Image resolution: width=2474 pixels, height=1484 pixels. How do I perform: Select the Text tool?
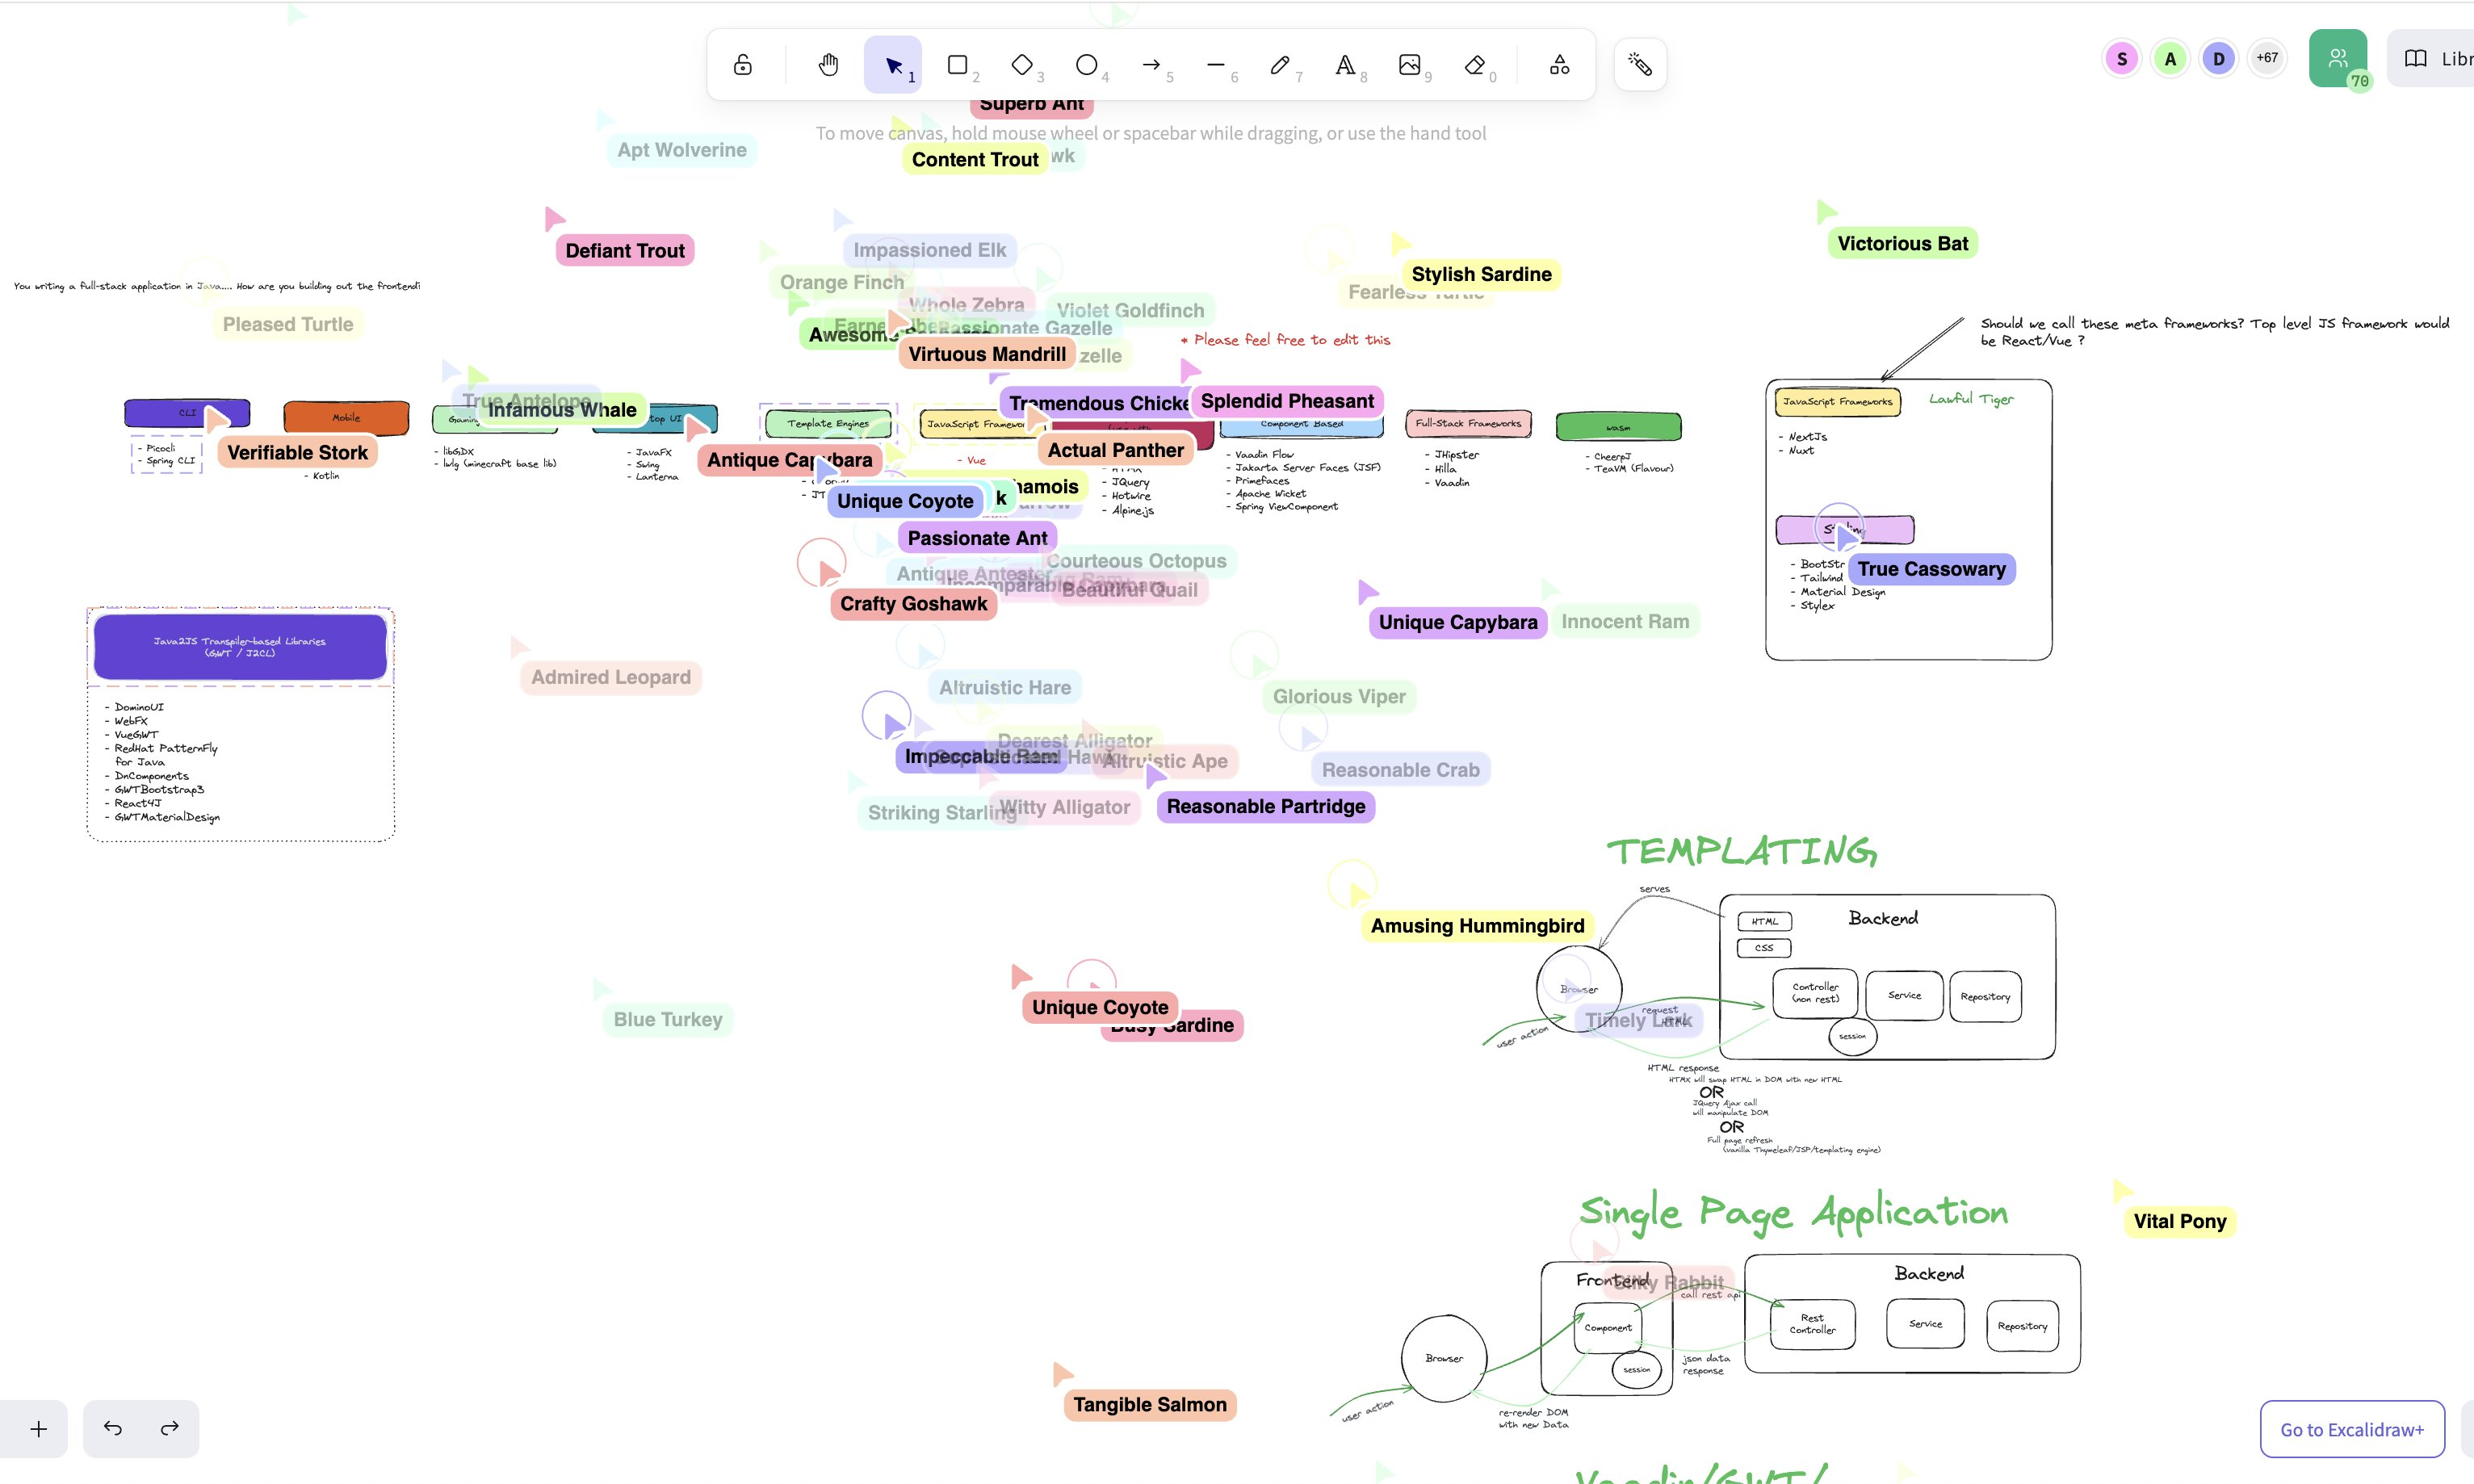click(x=1345, y=65)
